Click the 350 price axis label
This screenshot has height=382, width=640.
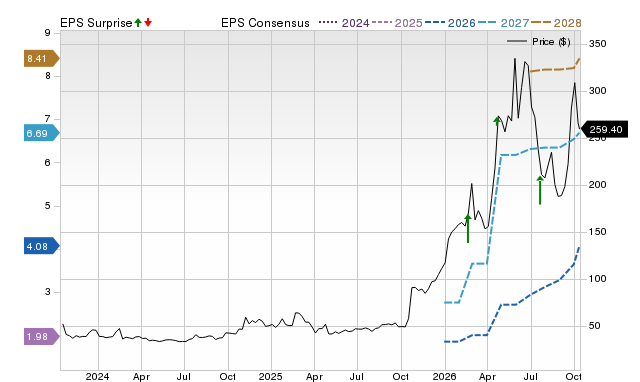(597, 44)
